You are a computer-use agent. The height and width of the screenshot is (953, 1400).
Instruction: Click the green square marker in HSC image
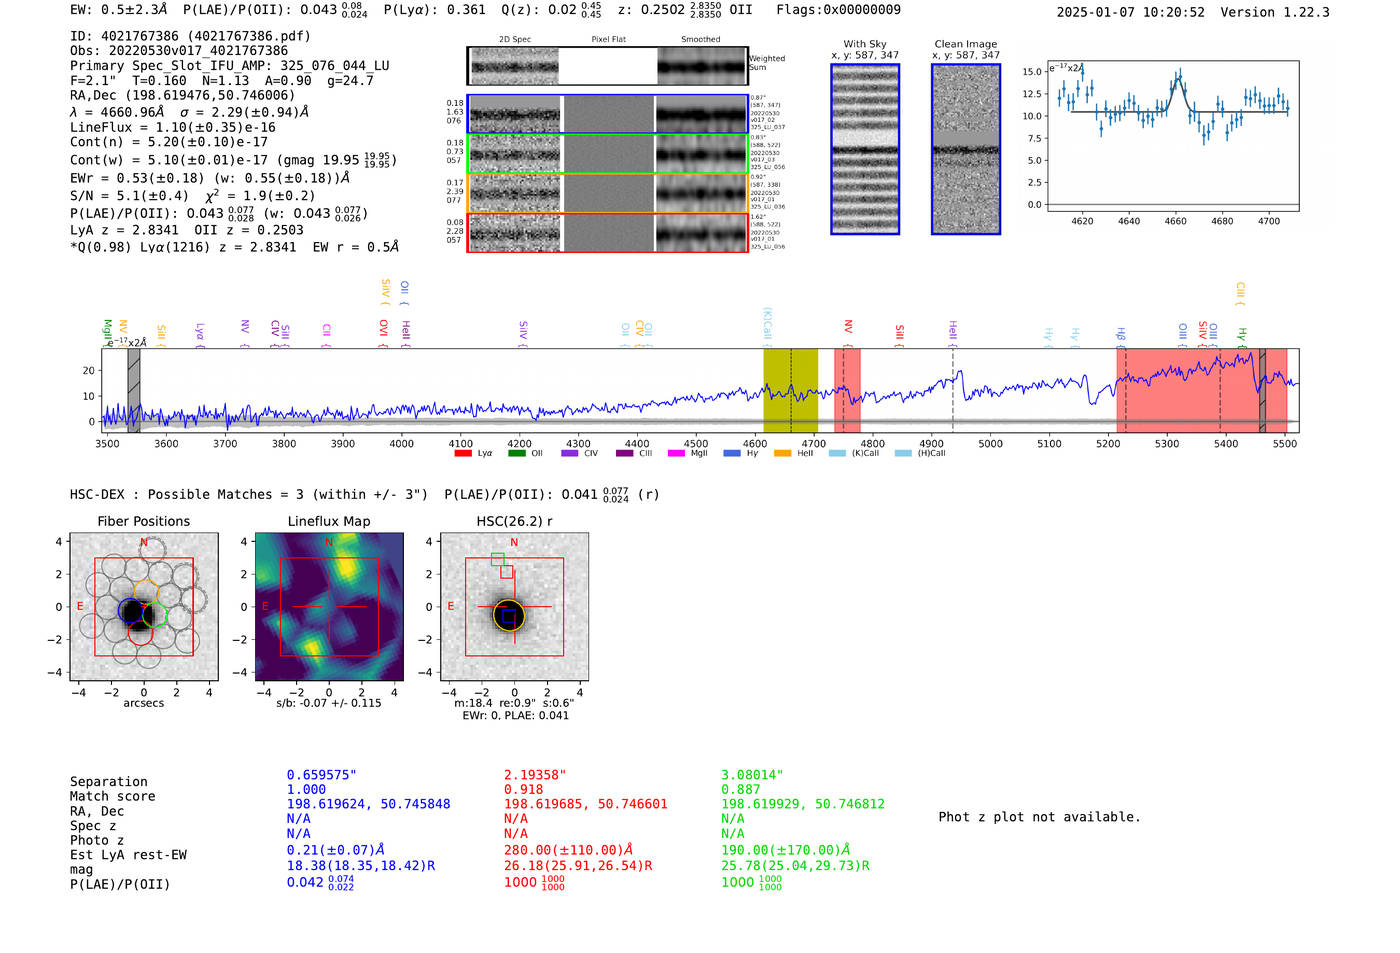coord(498,560)
